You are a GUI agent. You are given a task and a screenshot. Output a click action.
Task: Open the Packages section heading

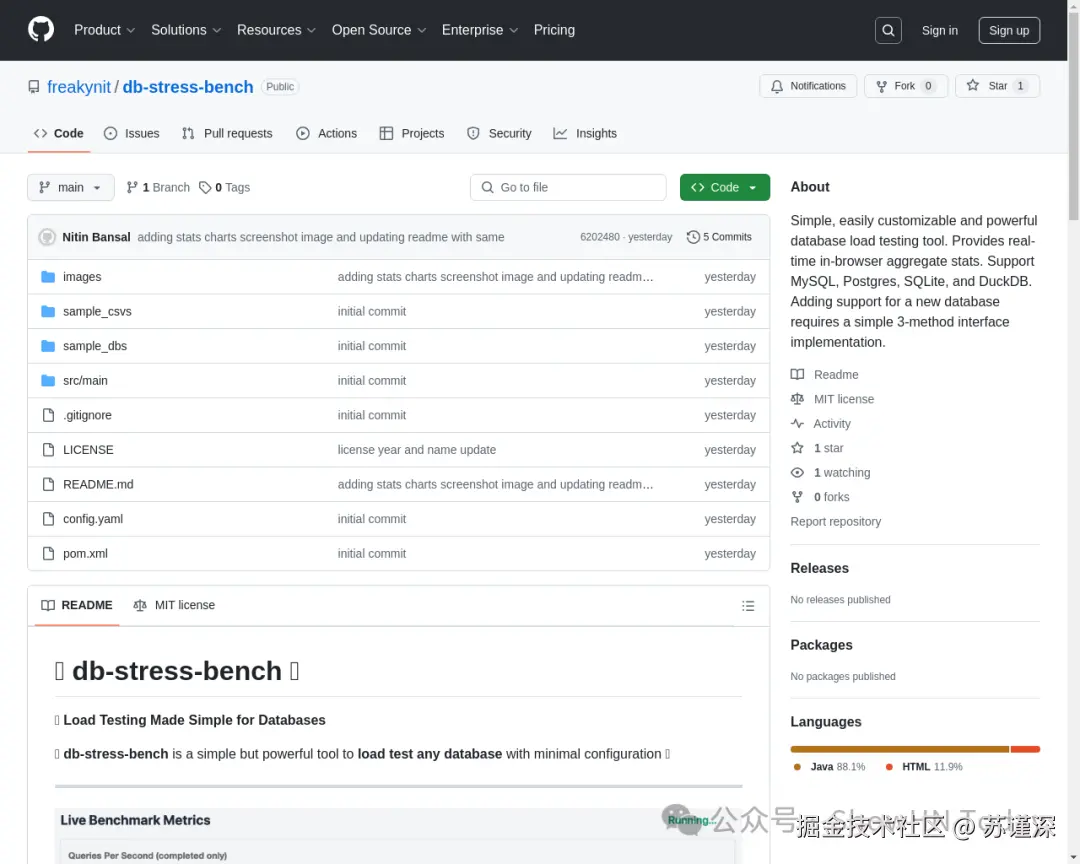(821, 645)
